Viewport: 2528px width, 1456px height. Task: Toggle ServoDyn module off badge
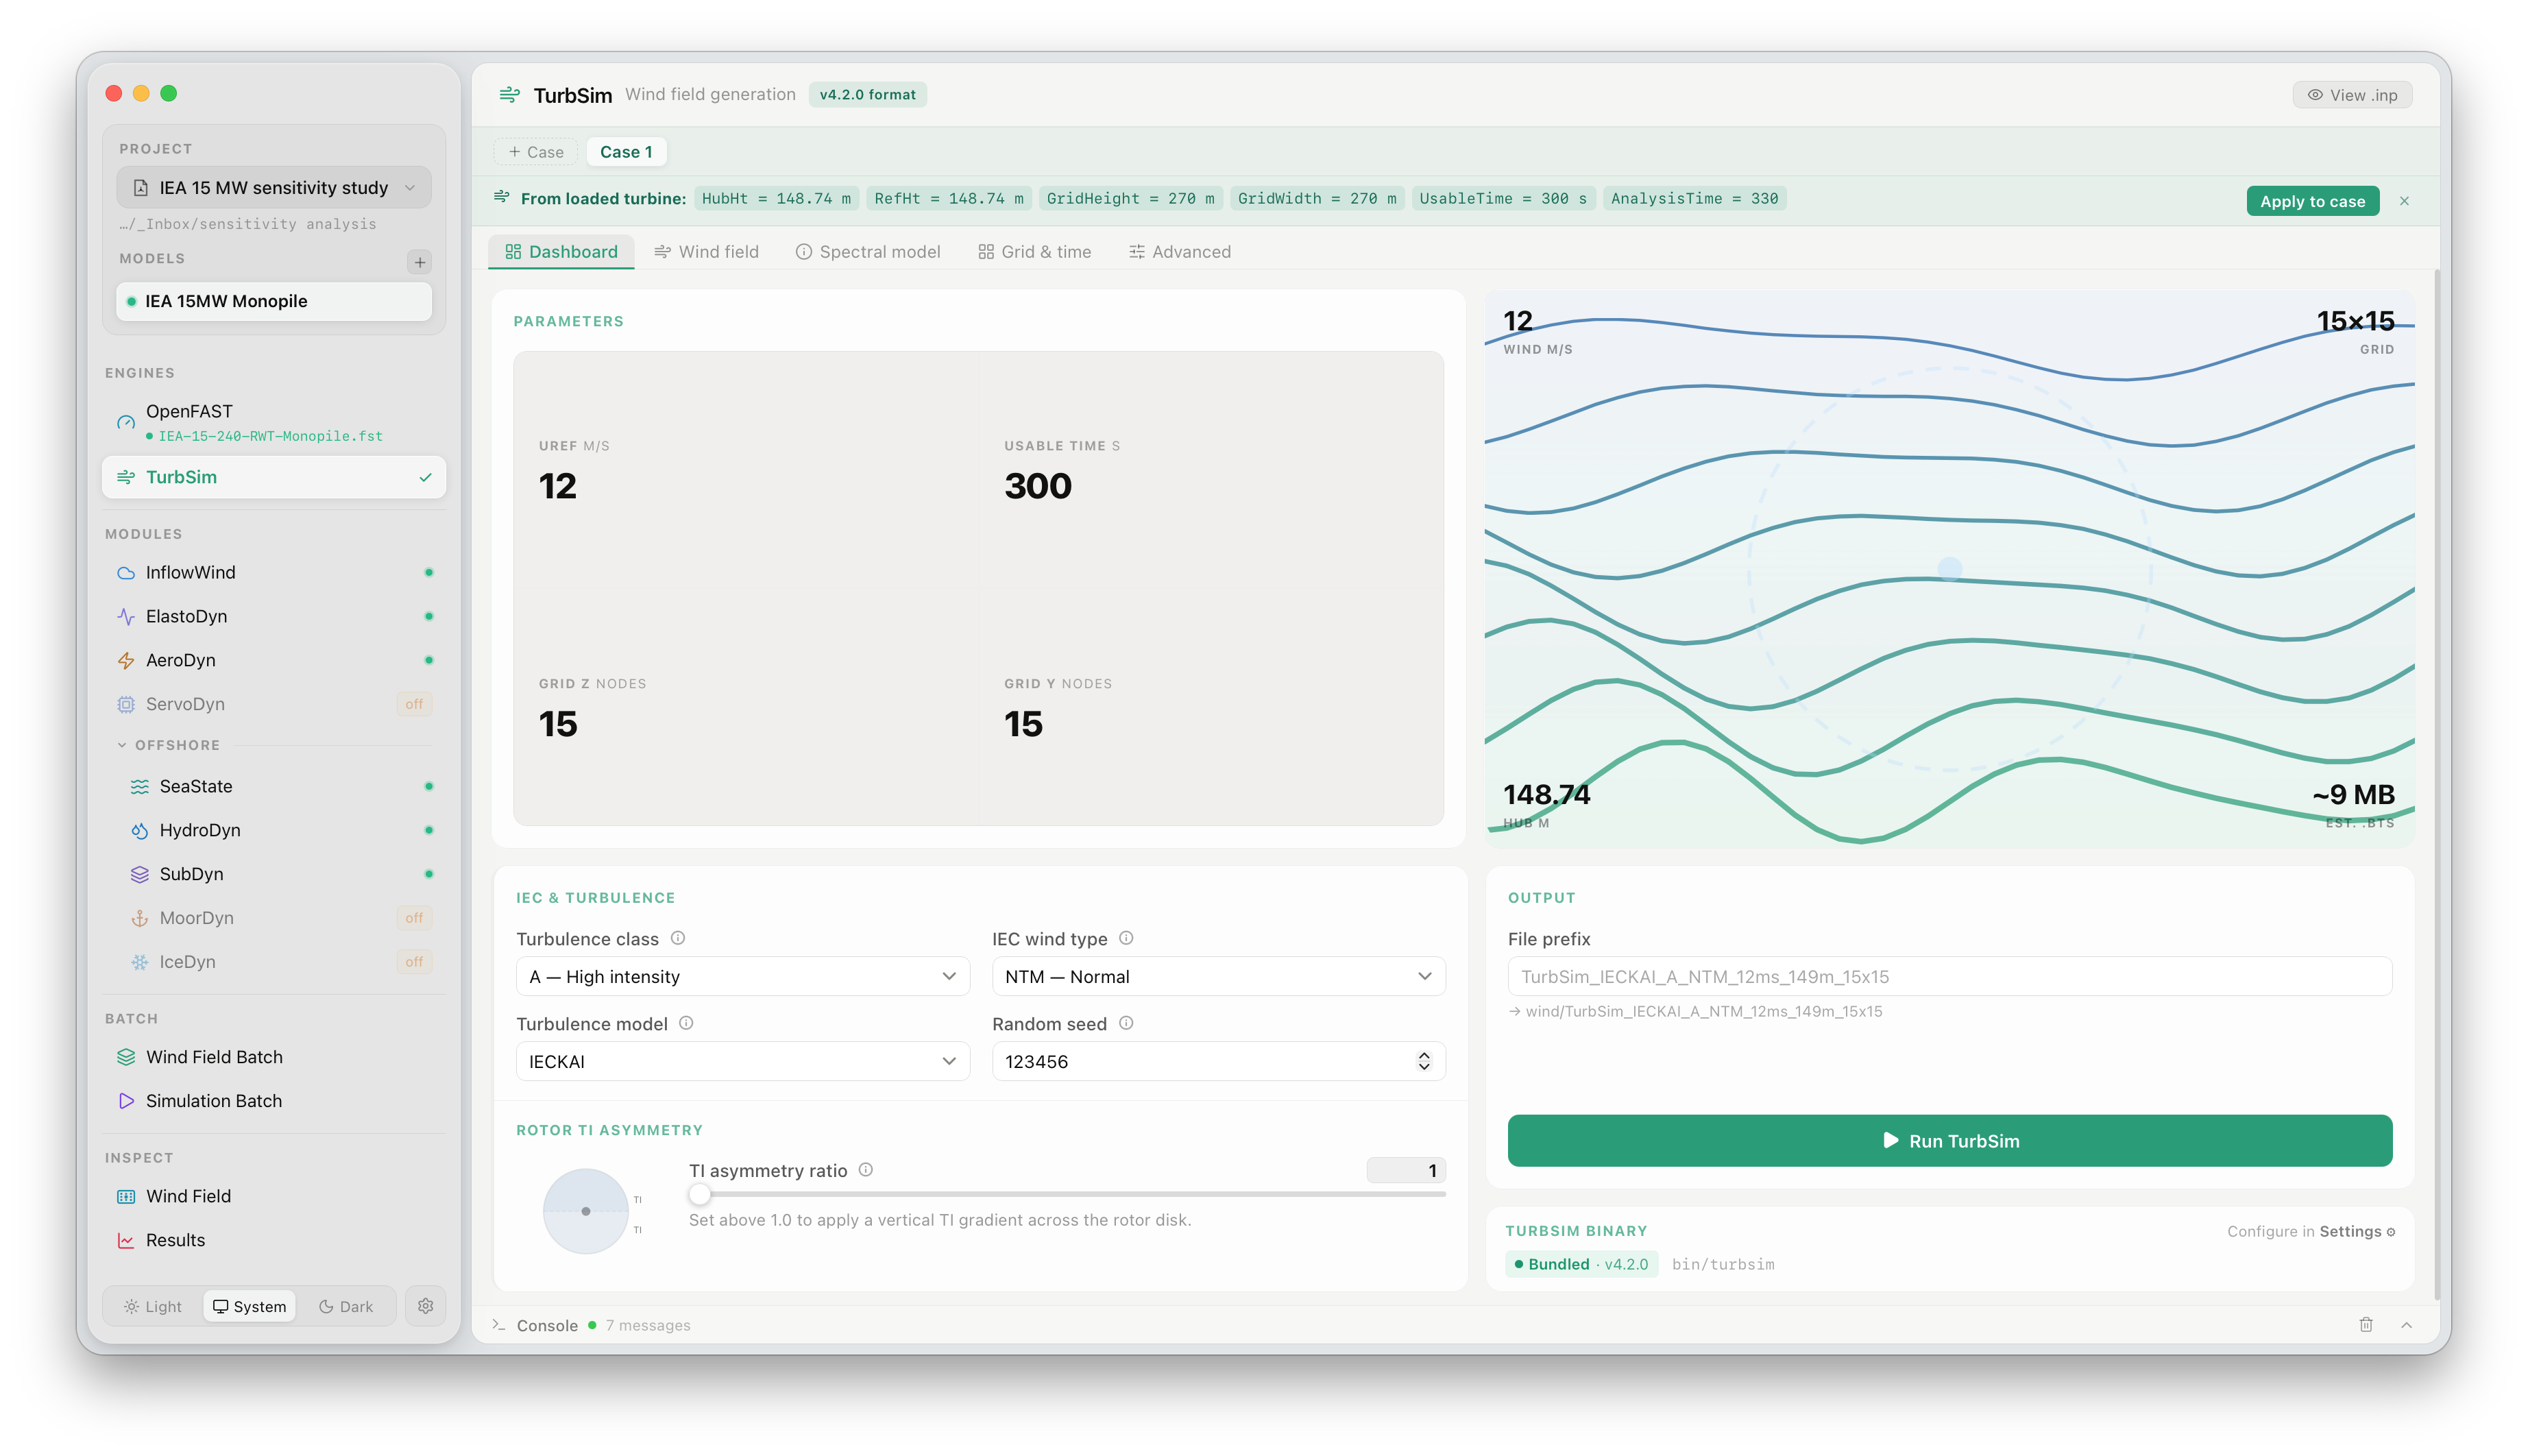pos(414,704)
